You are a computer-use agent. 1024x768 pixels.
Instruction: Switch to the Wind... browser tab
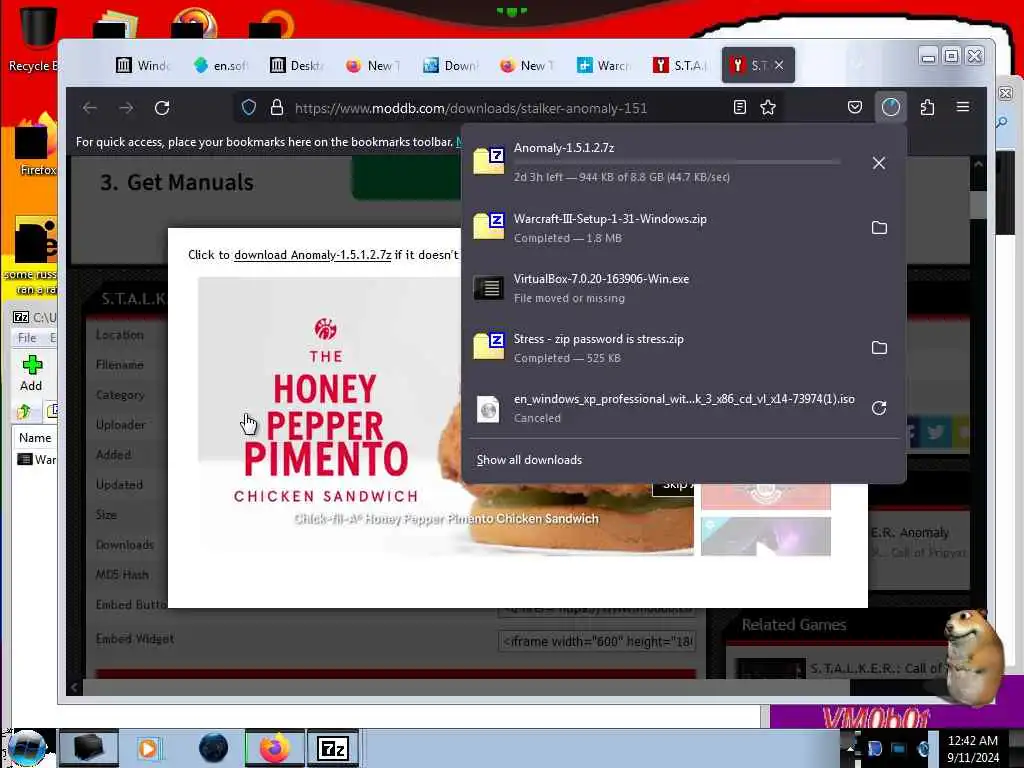click(144, 65)
